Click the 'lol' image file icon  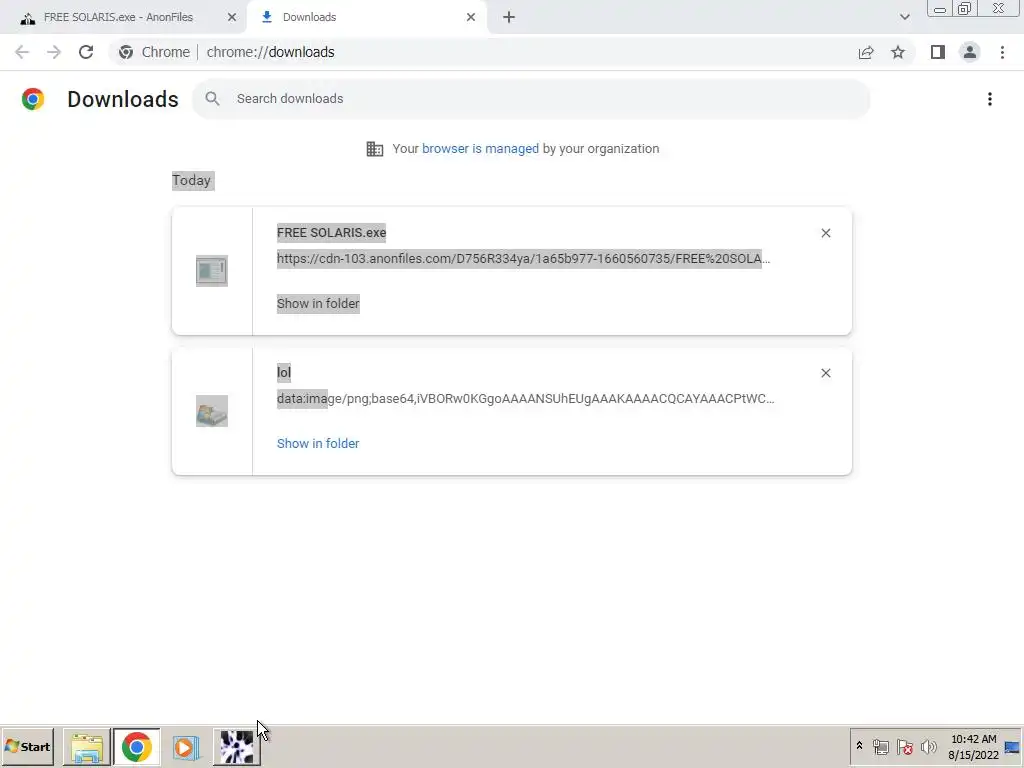212,411
